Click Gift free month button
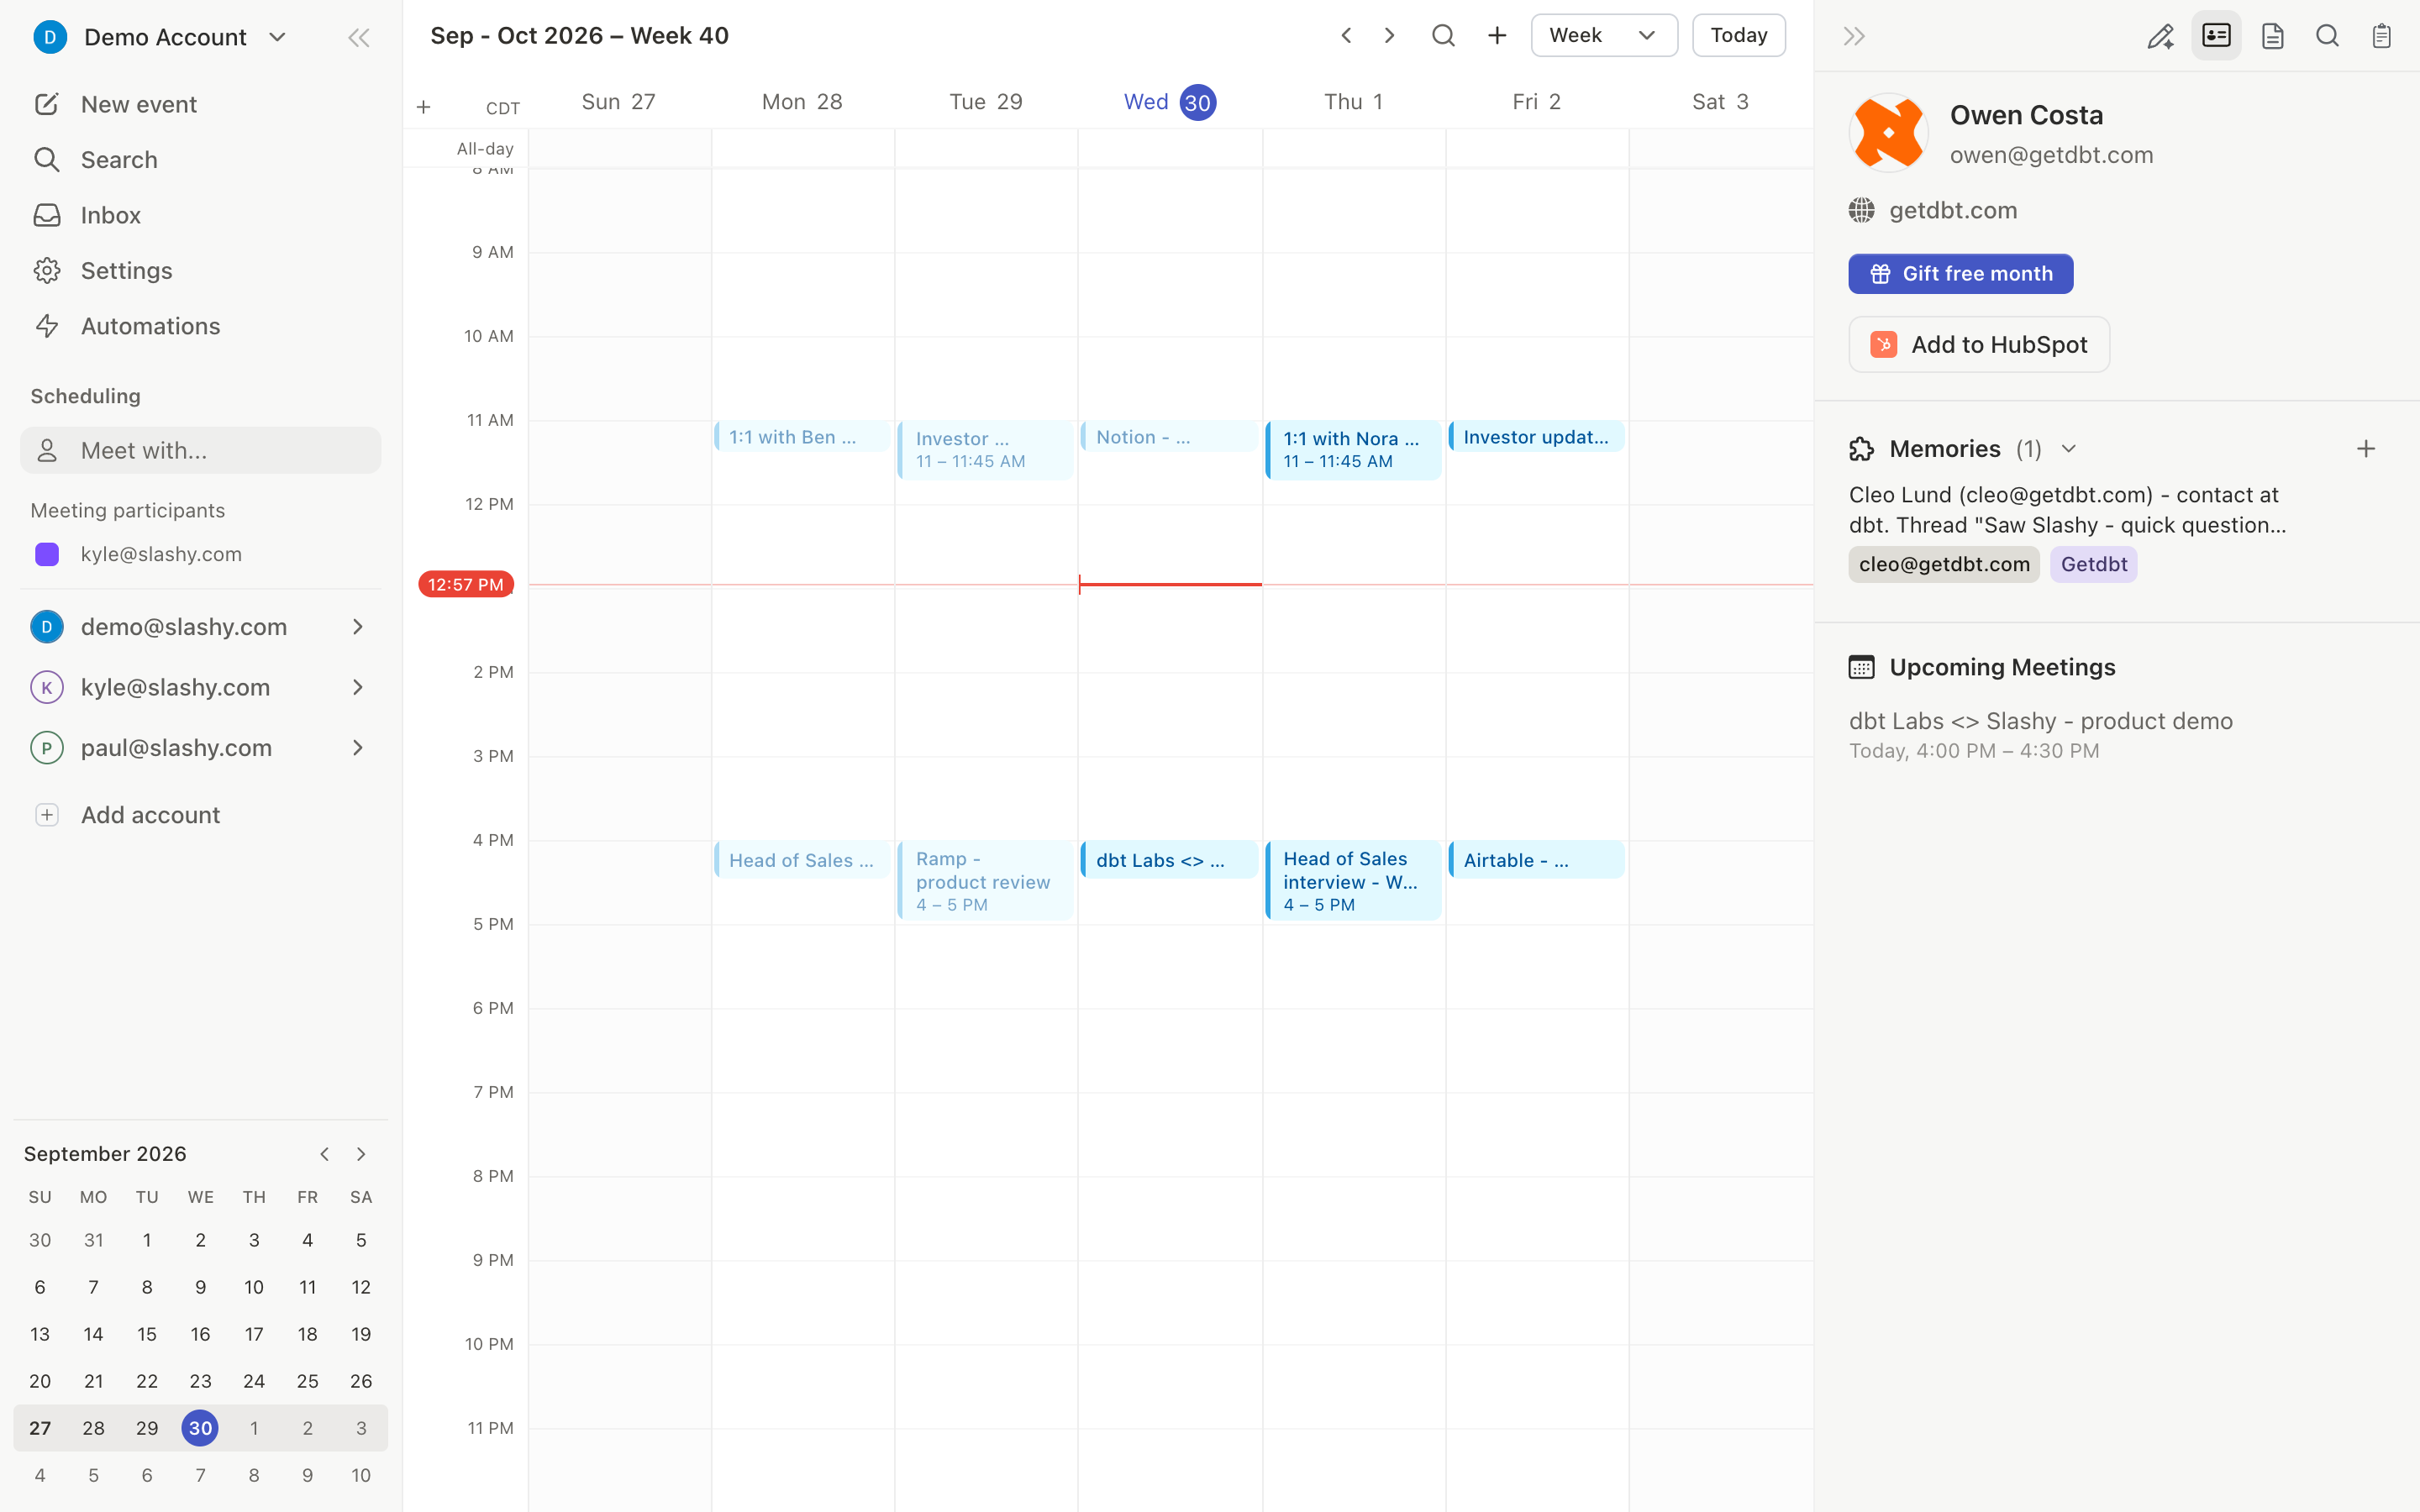The image size is (2420, 1512). coord(1960,274)
